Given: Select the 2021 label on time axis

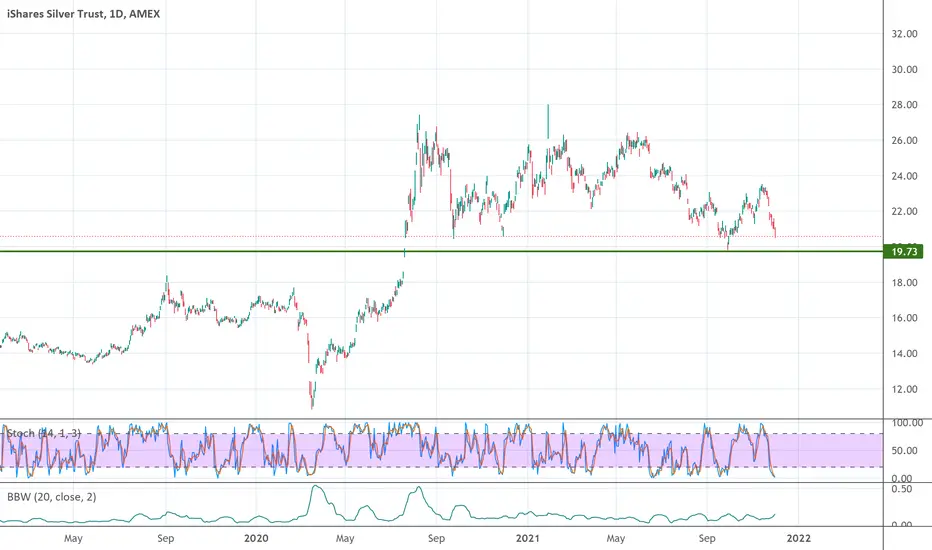Looking at the screenshot, I should pyautogui.click(x=527, y=538).
